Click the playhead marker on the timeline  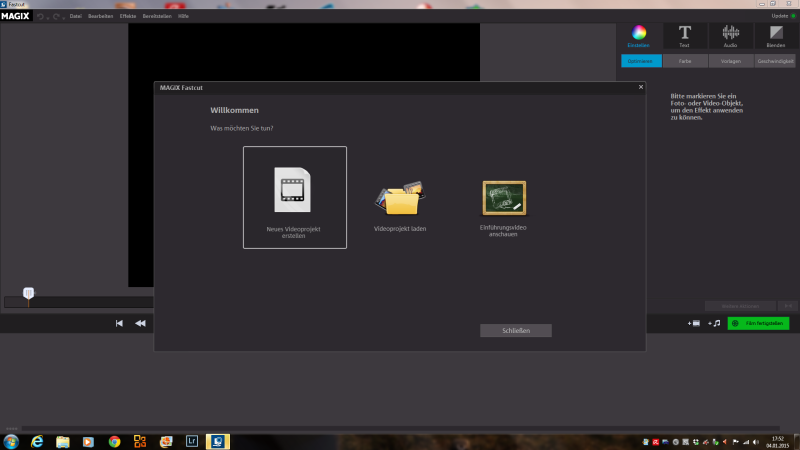(x=29, y=293)
